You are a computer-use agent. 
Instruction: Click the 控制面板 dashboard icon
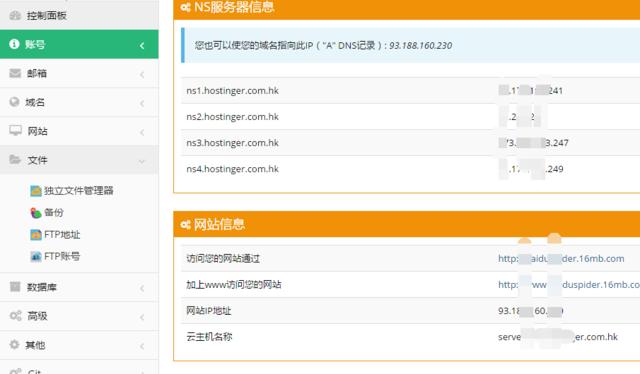pyautogui.click(x=15, y=16)
